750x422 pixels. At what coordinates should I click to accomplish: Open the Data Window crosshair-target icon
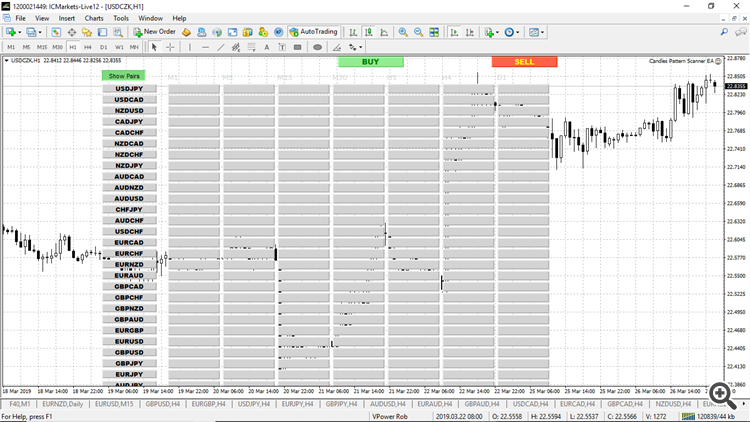(72, 32)
